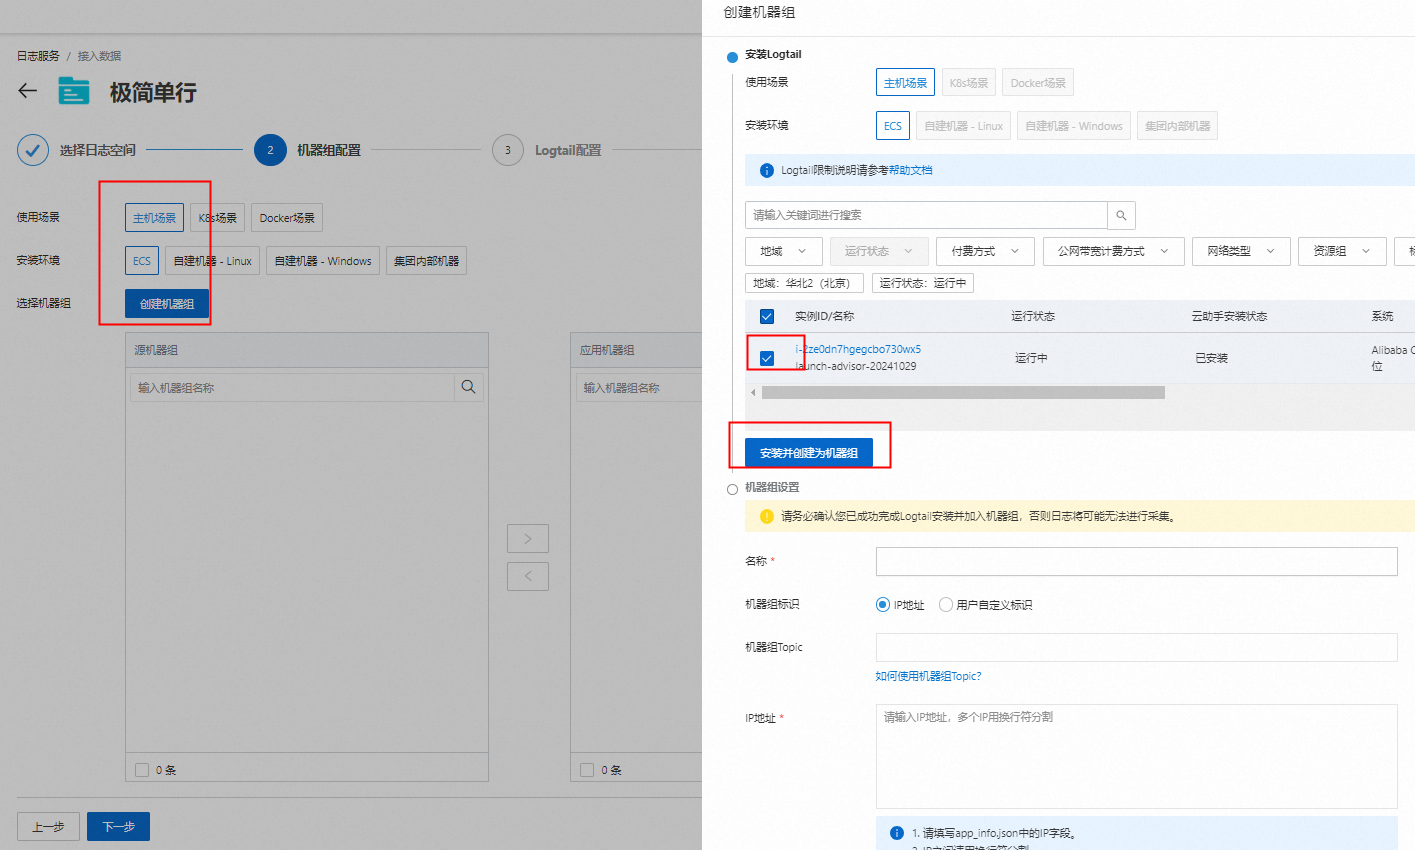Click the 极简单行 folder logo icon

click(x=74, y=91)
